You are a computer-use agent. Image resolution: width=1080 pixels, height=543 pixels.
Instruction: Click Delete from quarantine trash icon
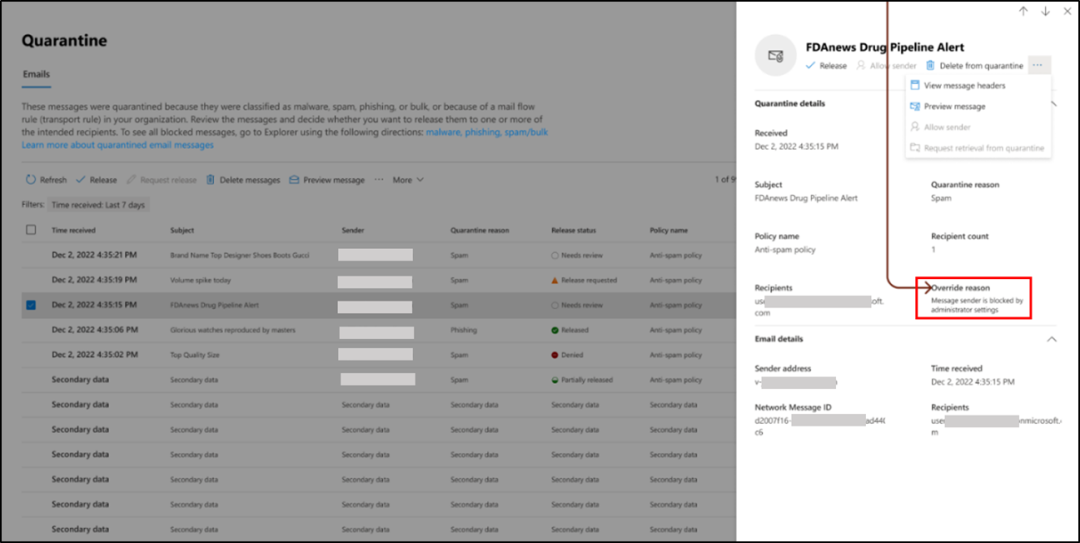tap(931, 65)
